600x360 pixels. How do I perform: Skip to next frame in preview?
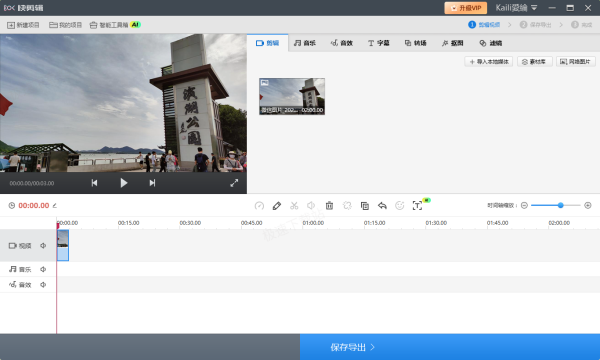click(152, 183)
